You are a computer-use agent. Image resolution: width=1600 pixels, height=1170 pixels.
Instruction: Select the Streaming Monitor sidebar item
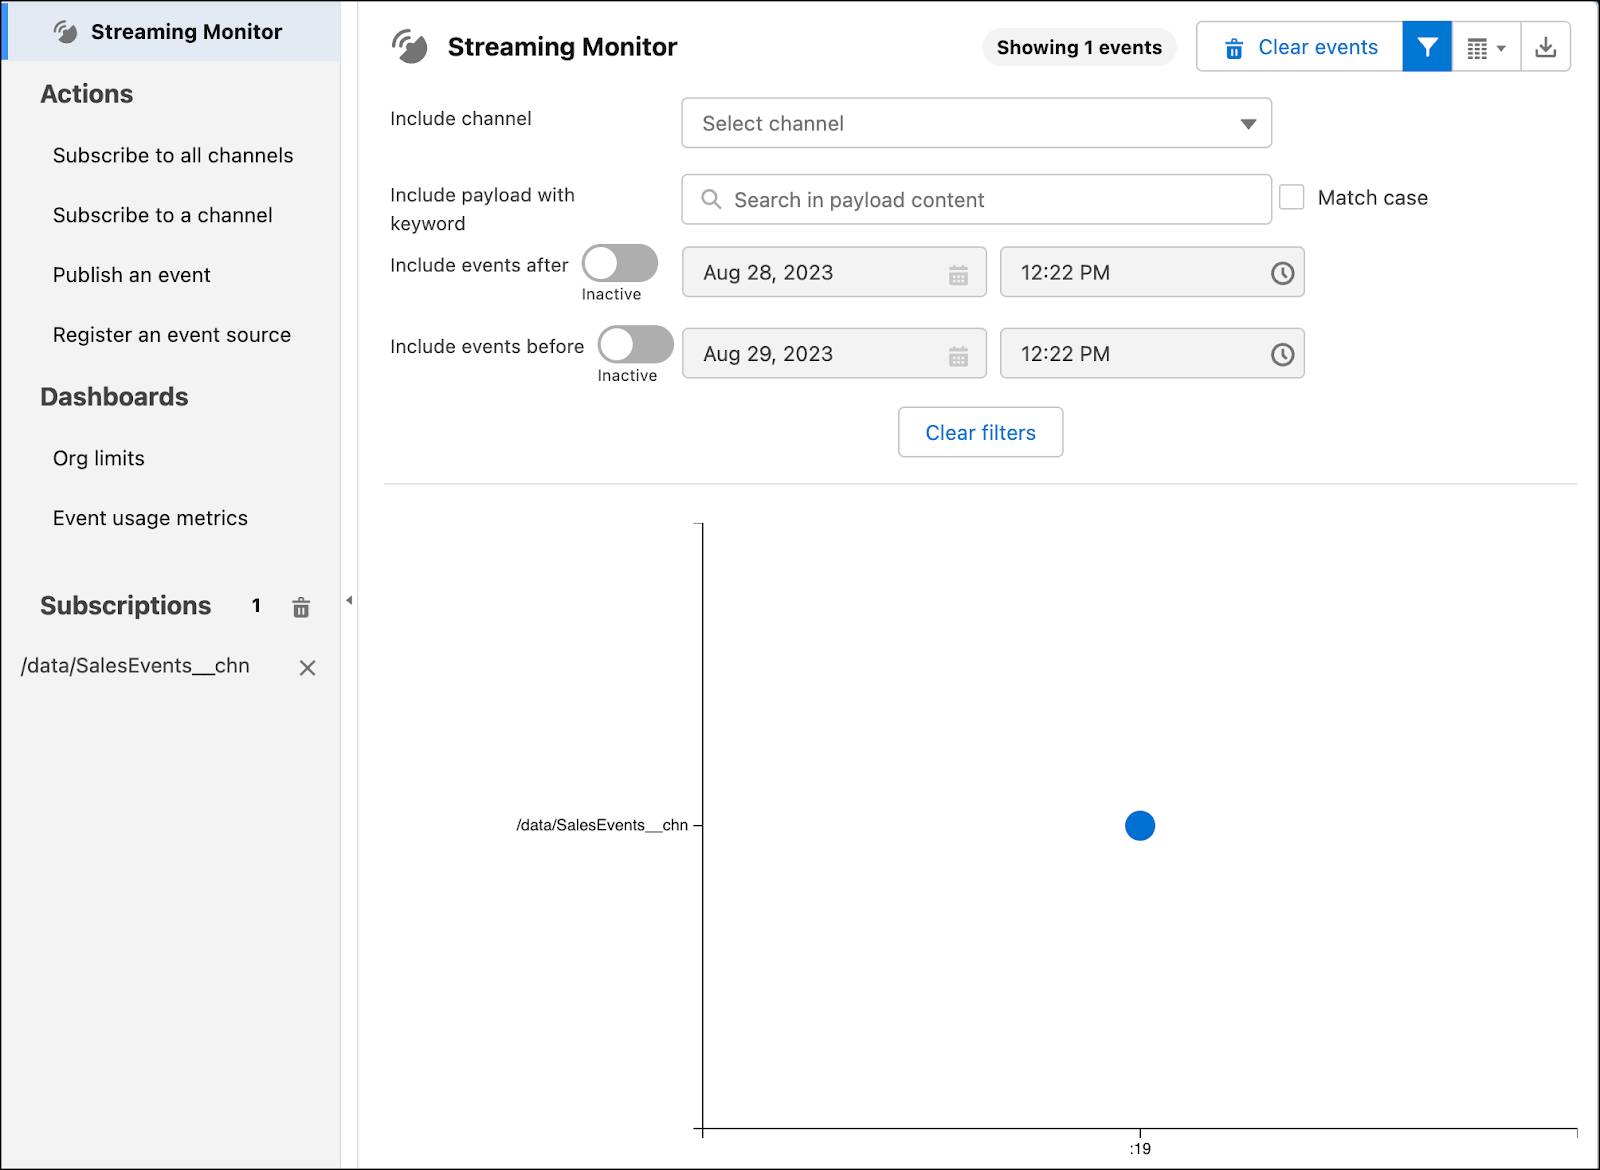coord(172,32)
